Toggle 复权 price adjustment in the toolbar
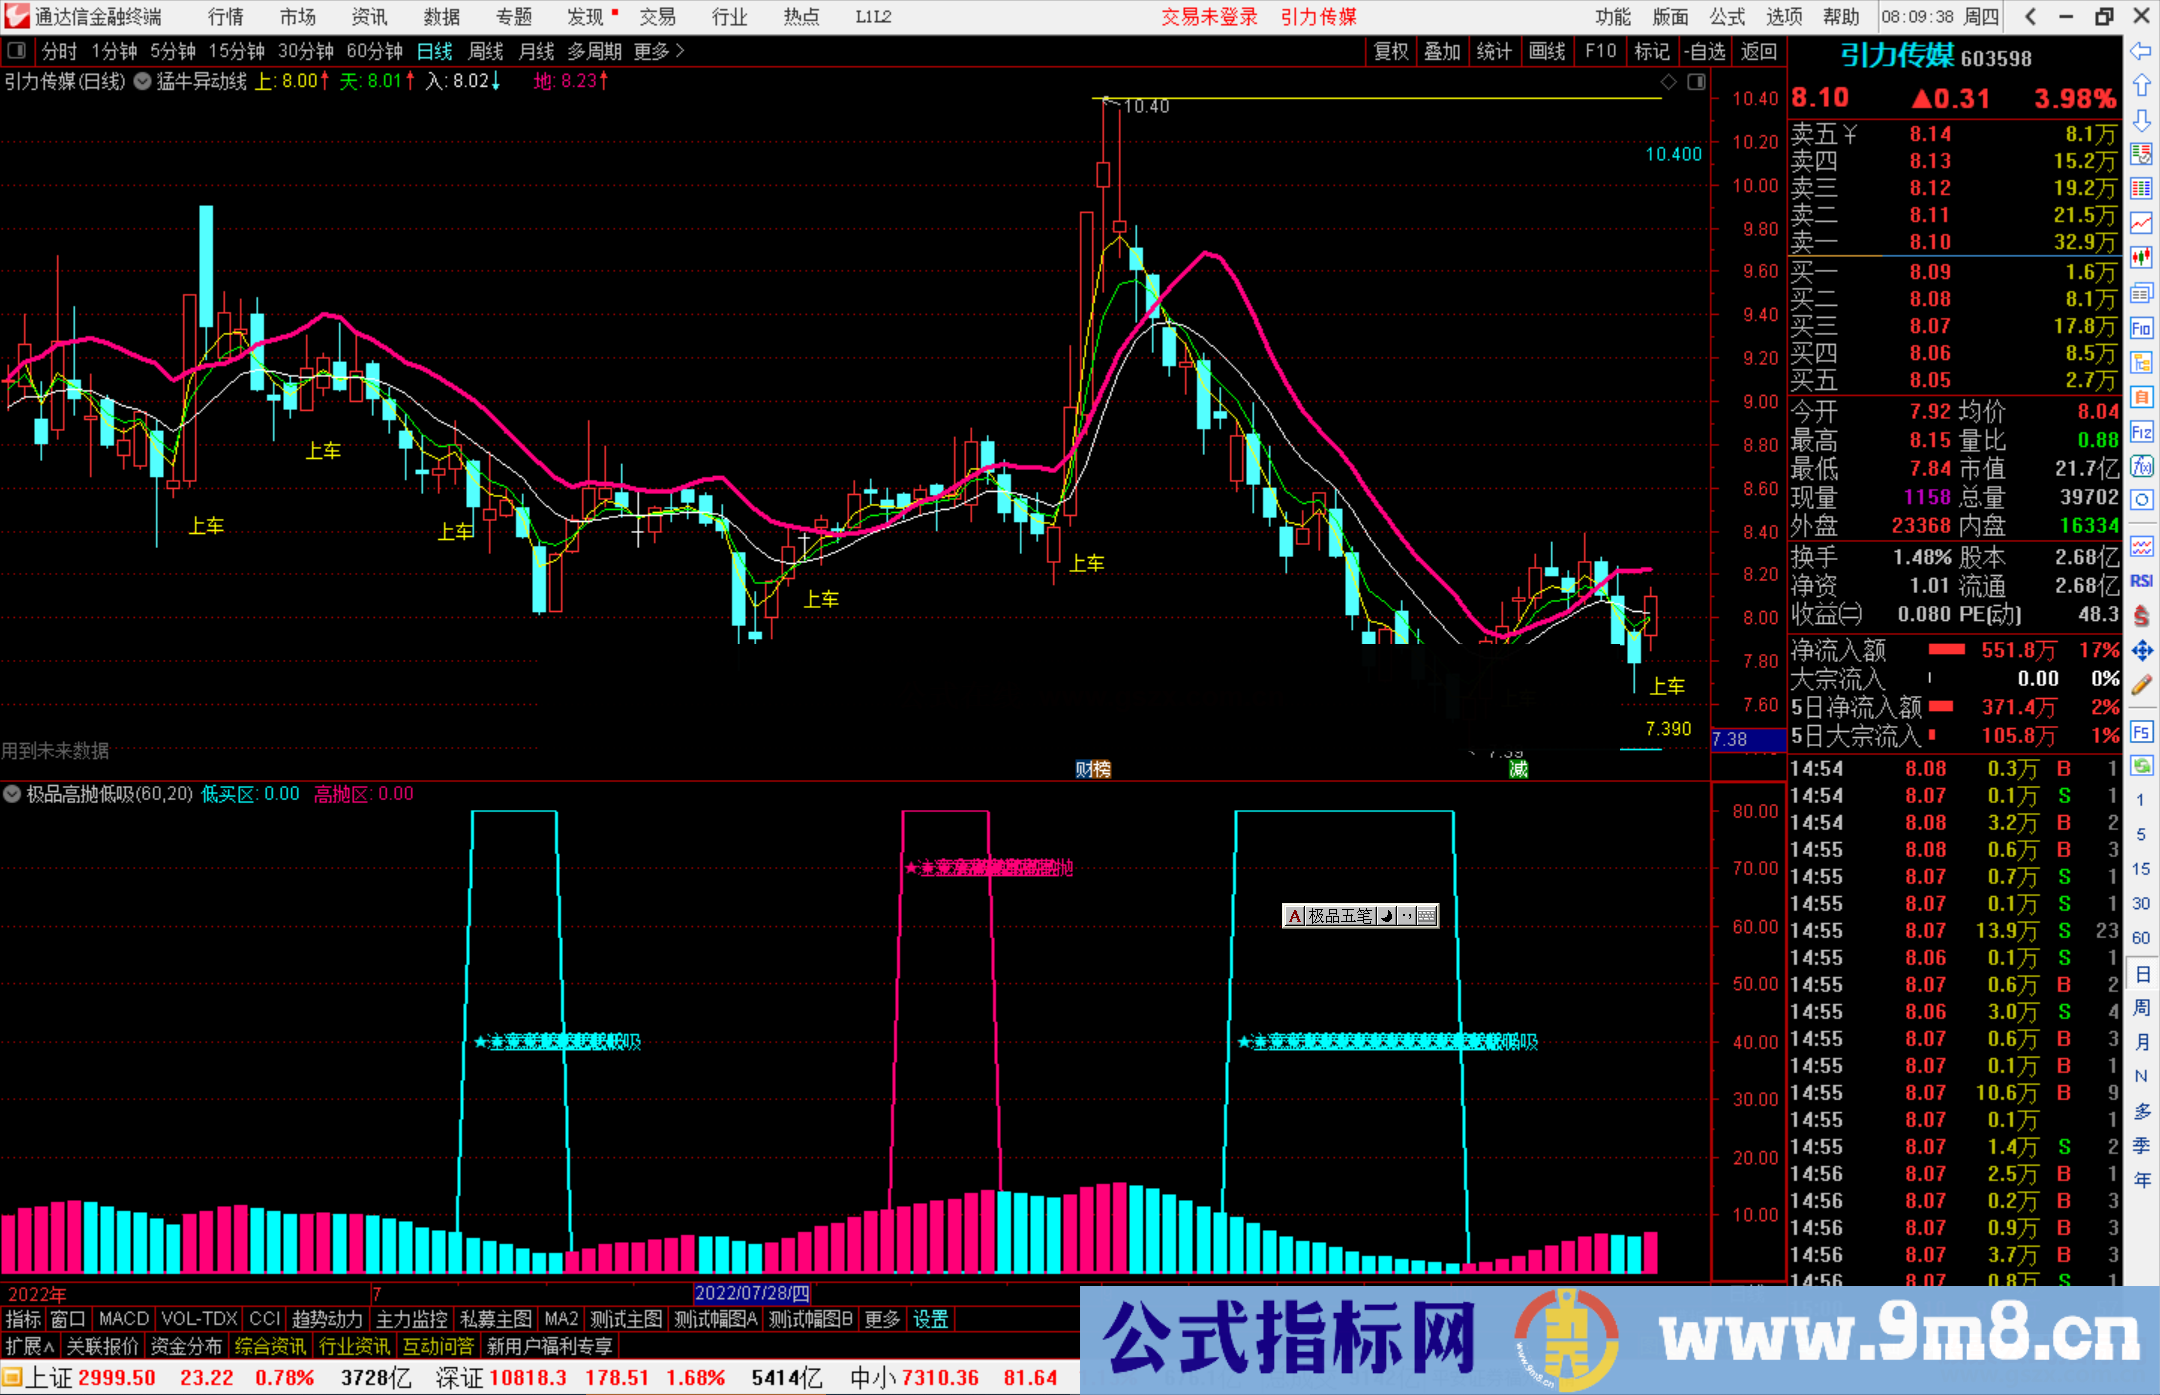The height and width of the screenshot is (1395, 2160). click(1390, 50)
